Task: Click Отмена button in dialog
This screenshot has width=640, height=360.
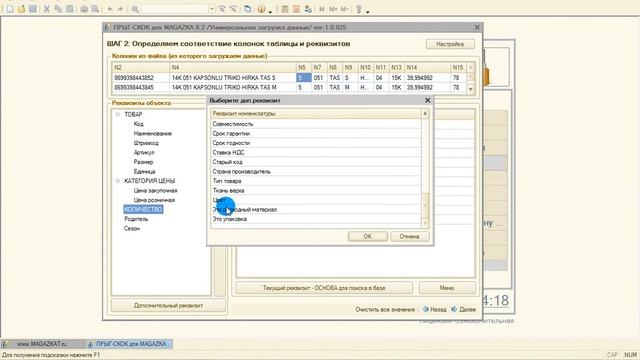Action: [409, 236]
